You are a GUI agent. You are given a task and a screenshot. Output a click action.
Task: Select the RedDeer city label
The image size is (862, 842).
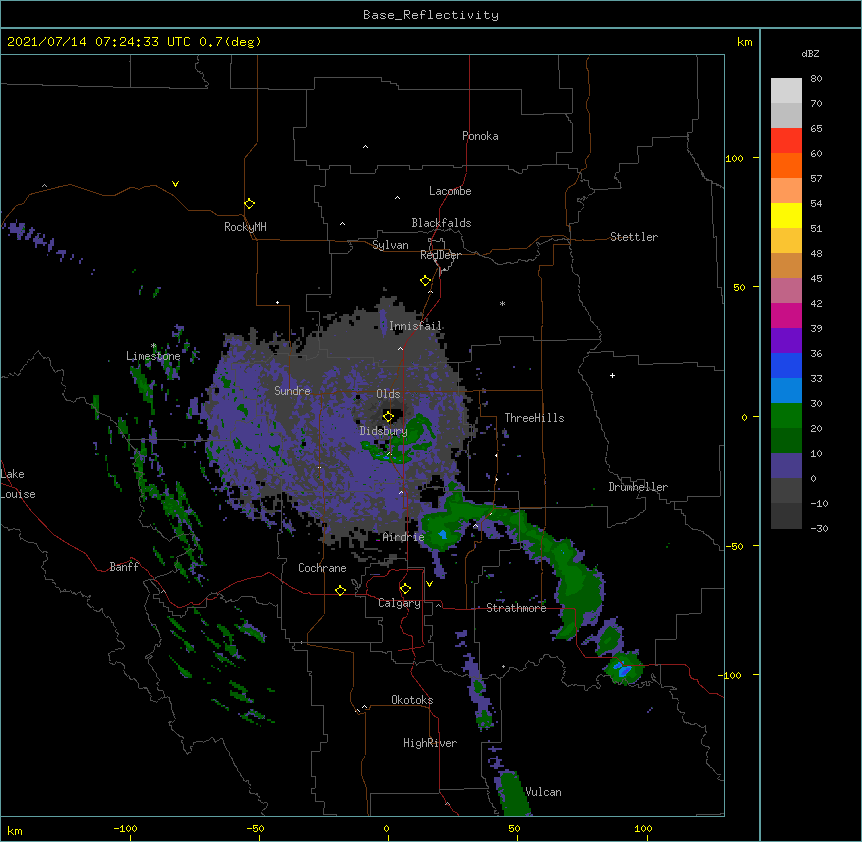tap(440, 255)
